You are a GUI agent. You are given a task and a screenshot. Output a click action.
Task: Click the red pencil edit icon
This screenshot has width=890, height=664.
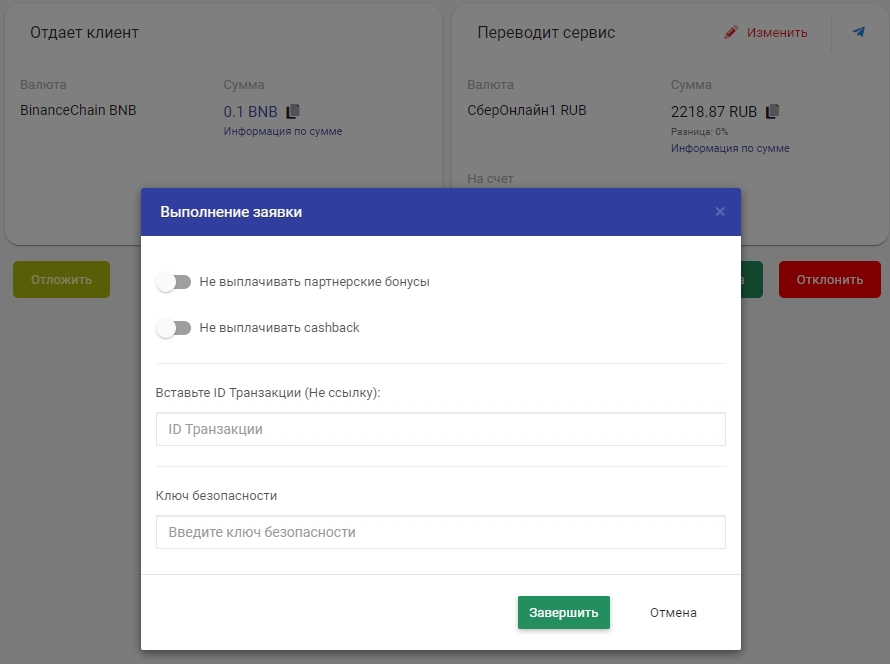coord(730,32)
